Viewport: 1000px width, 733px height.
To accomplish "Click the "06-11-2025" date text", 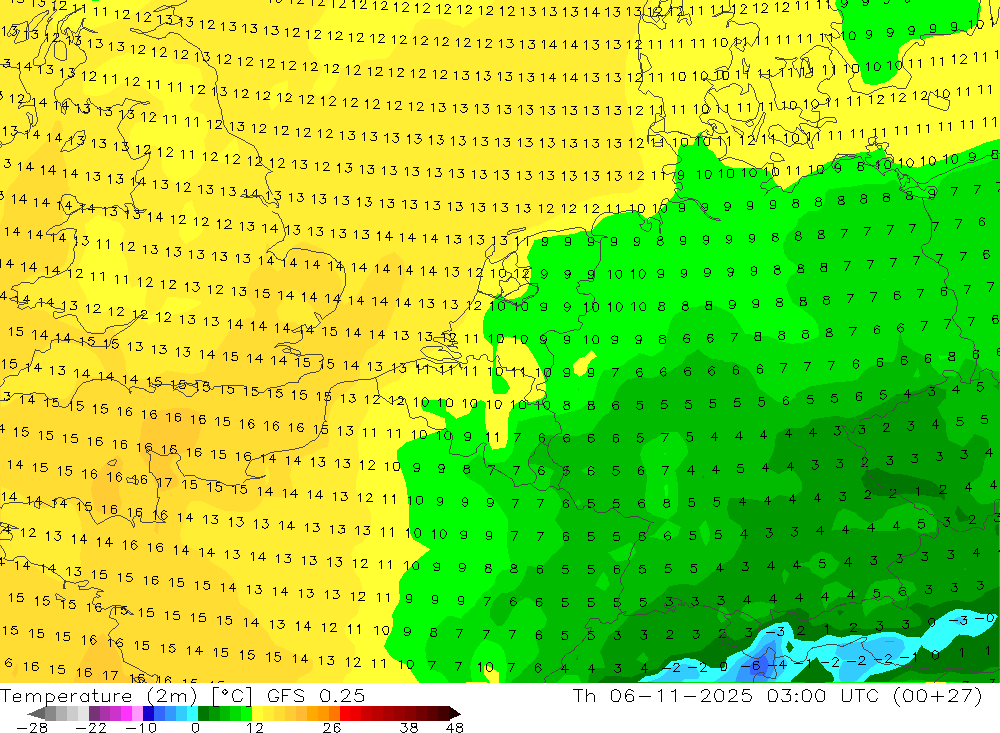I will coord(682,695).
